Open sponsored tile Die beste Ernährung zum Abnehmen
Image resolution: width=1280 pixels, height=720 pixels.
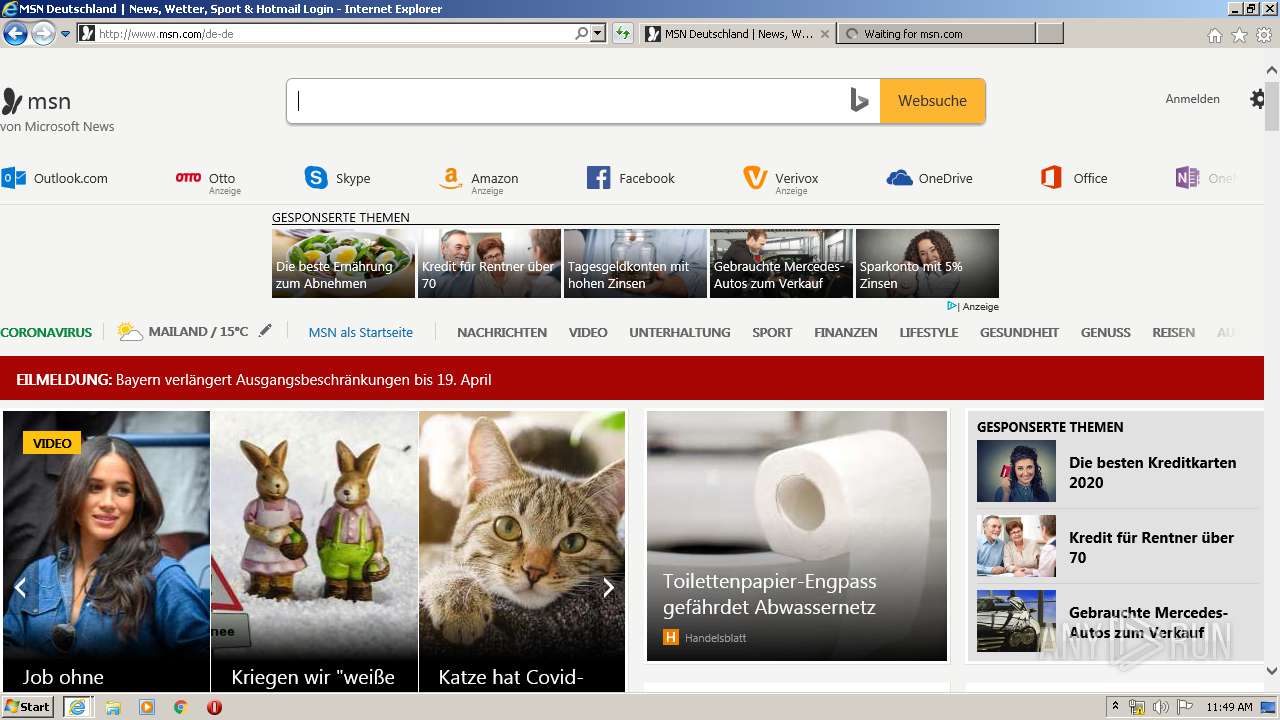(343, 263)
